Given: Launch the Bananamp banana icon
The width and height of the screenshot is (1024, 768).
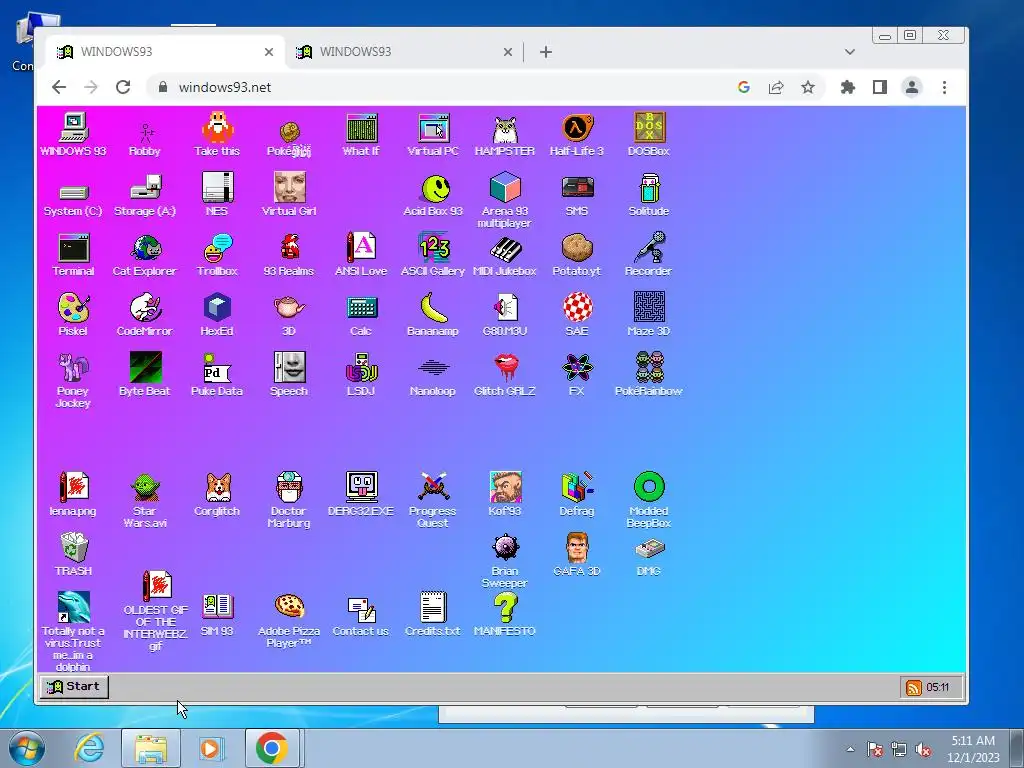Looking at the screenshot, I should (434, 308).
